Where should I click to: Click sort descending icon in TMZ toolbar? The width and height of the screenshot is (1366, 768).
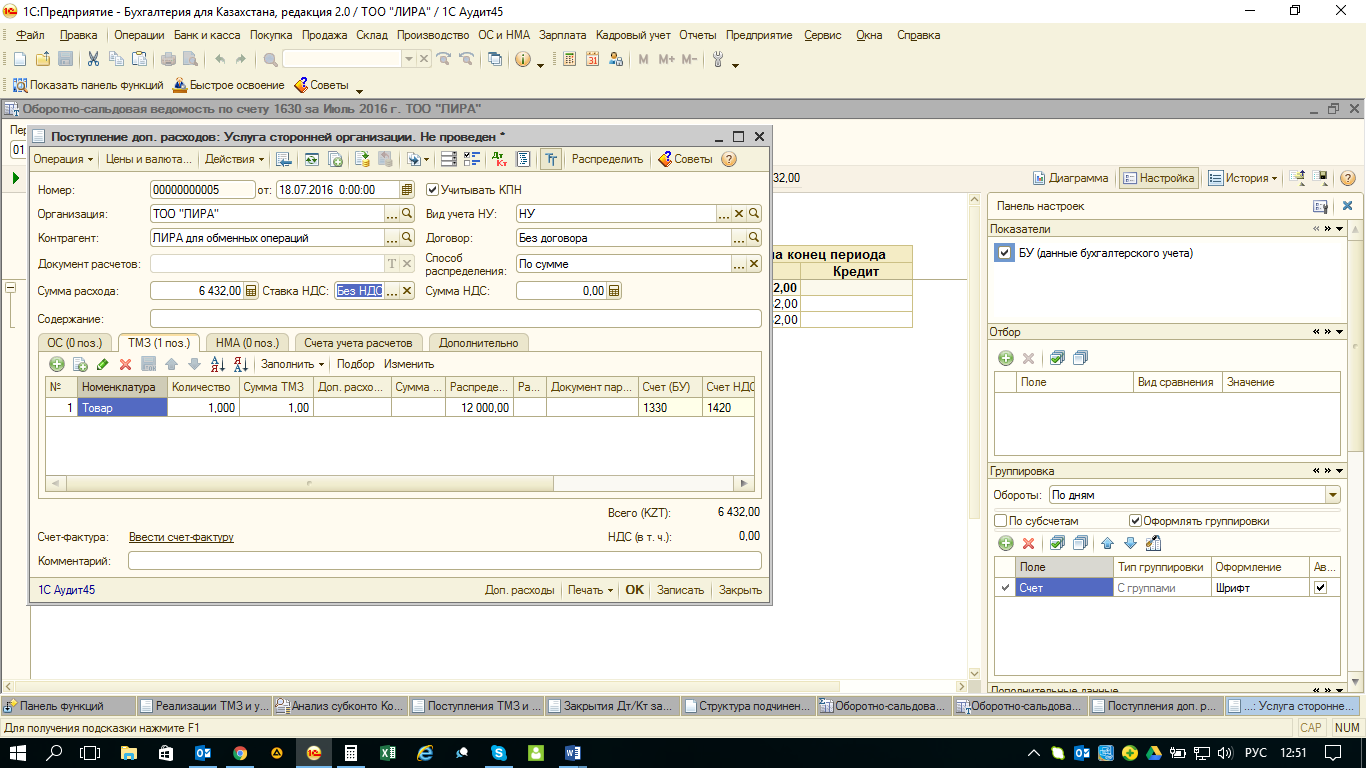pos(241,364)
